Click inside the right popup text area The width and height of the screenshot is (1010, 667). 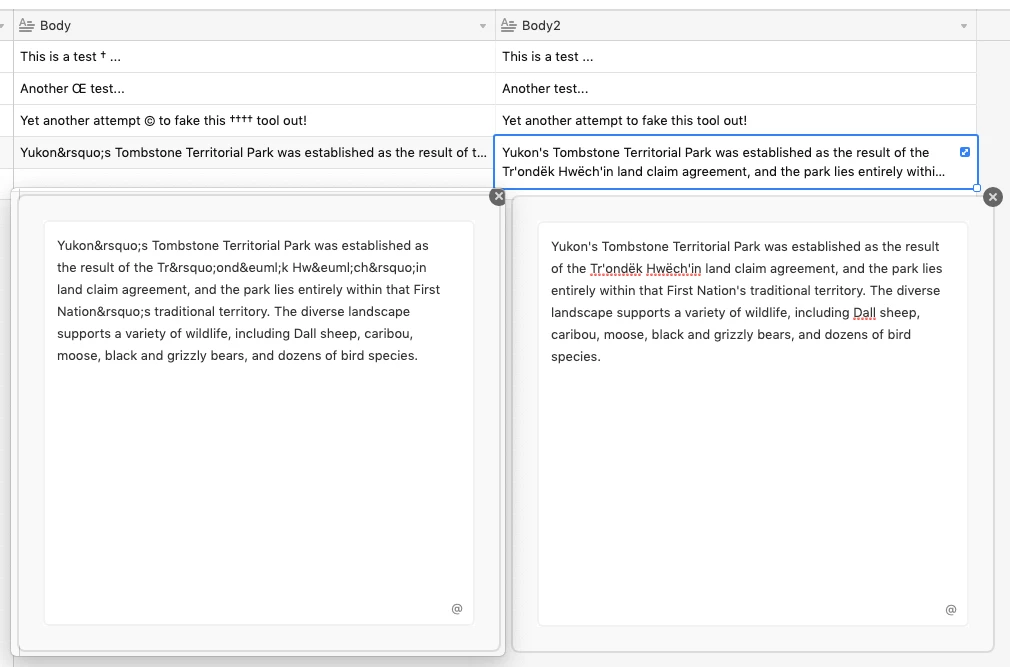coord(752,424)
